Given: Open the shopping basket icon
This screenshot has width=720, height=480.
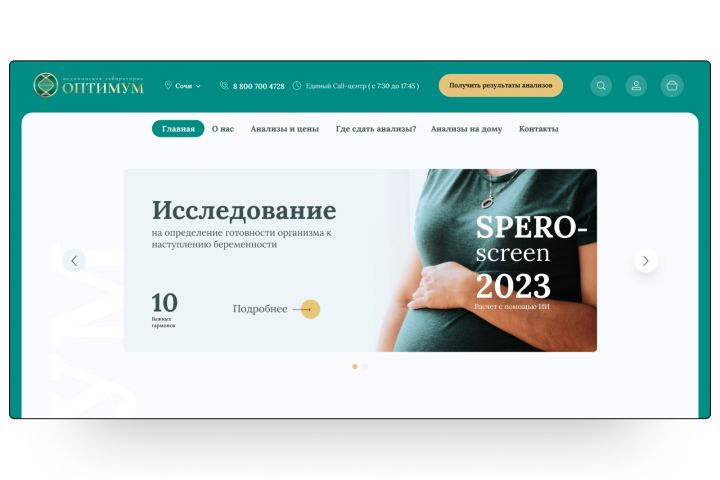Looking at the screenshot, I should [672, 85].
